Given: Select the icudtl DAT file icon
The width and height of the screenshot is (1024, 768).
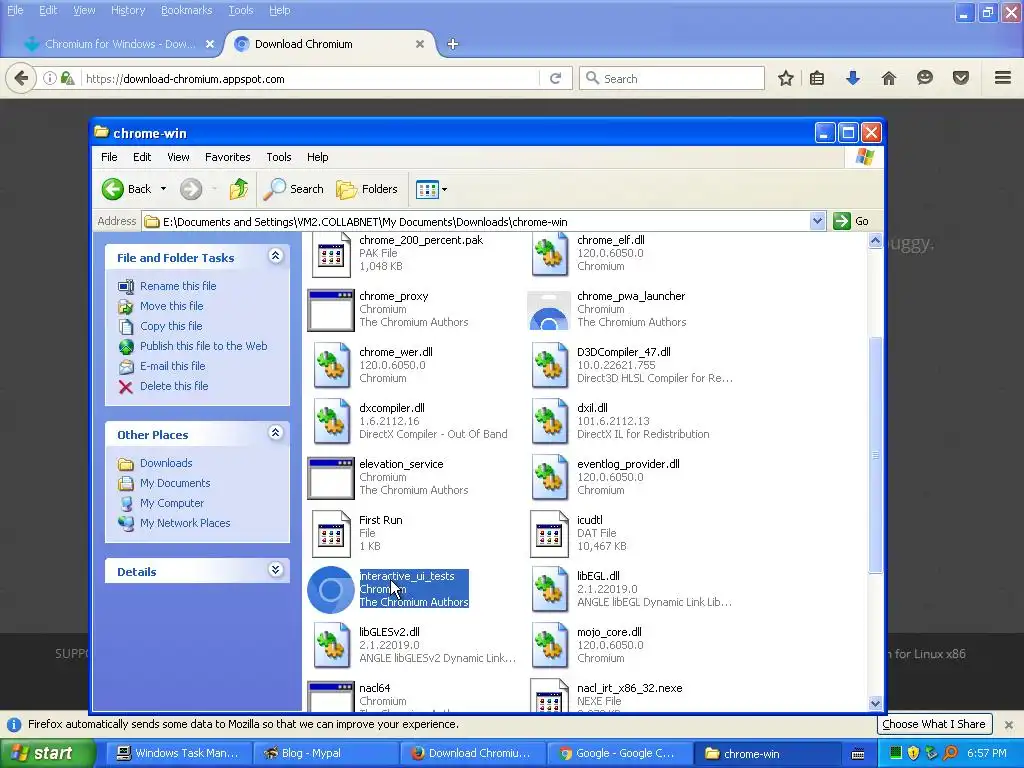Looking at the screenshot, I should click(549, 534).
